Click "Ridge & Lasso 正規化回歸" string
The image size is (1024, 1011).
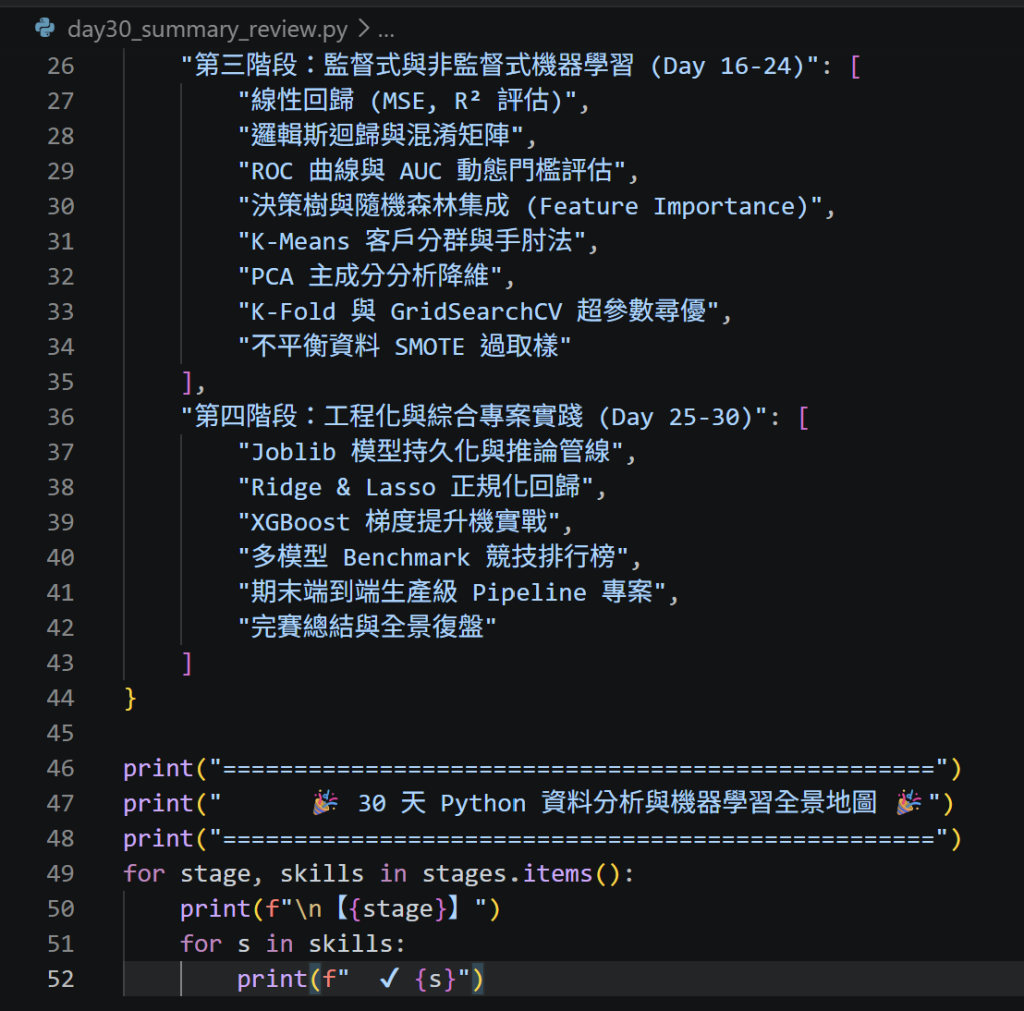tap(416, 487)
